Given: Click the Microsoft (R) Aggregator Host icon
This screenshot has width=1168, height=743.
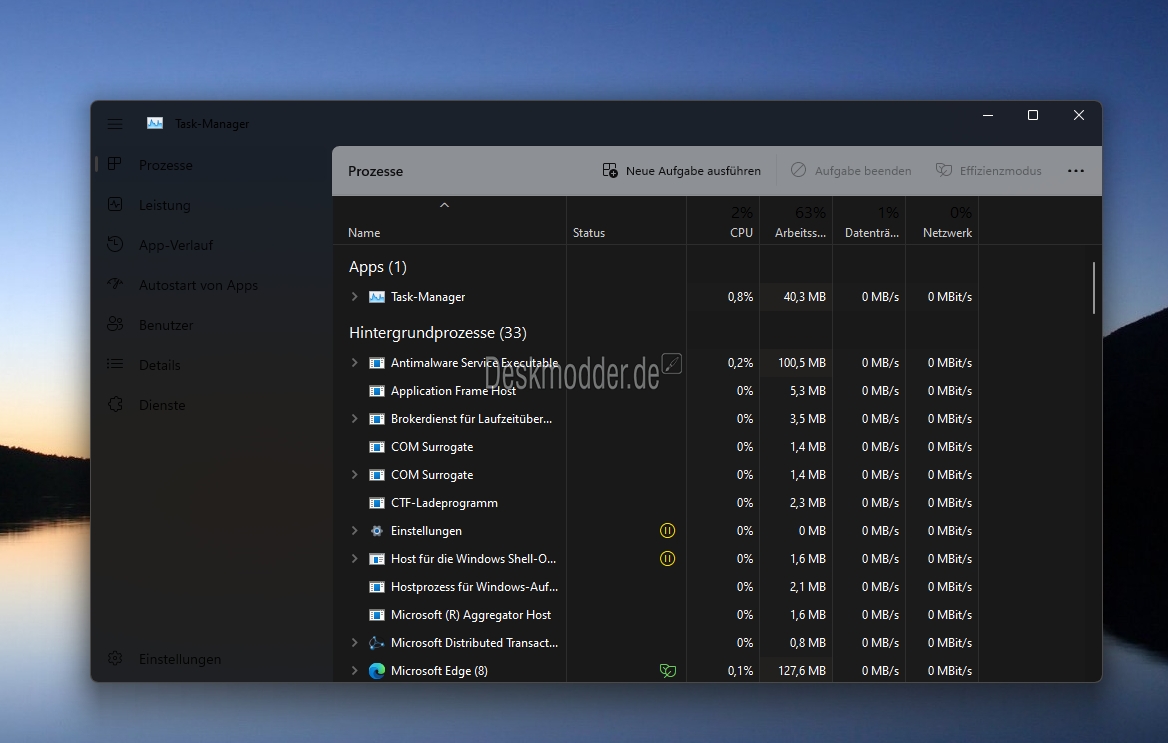Looking at the screenshot, I should [377, 615].
